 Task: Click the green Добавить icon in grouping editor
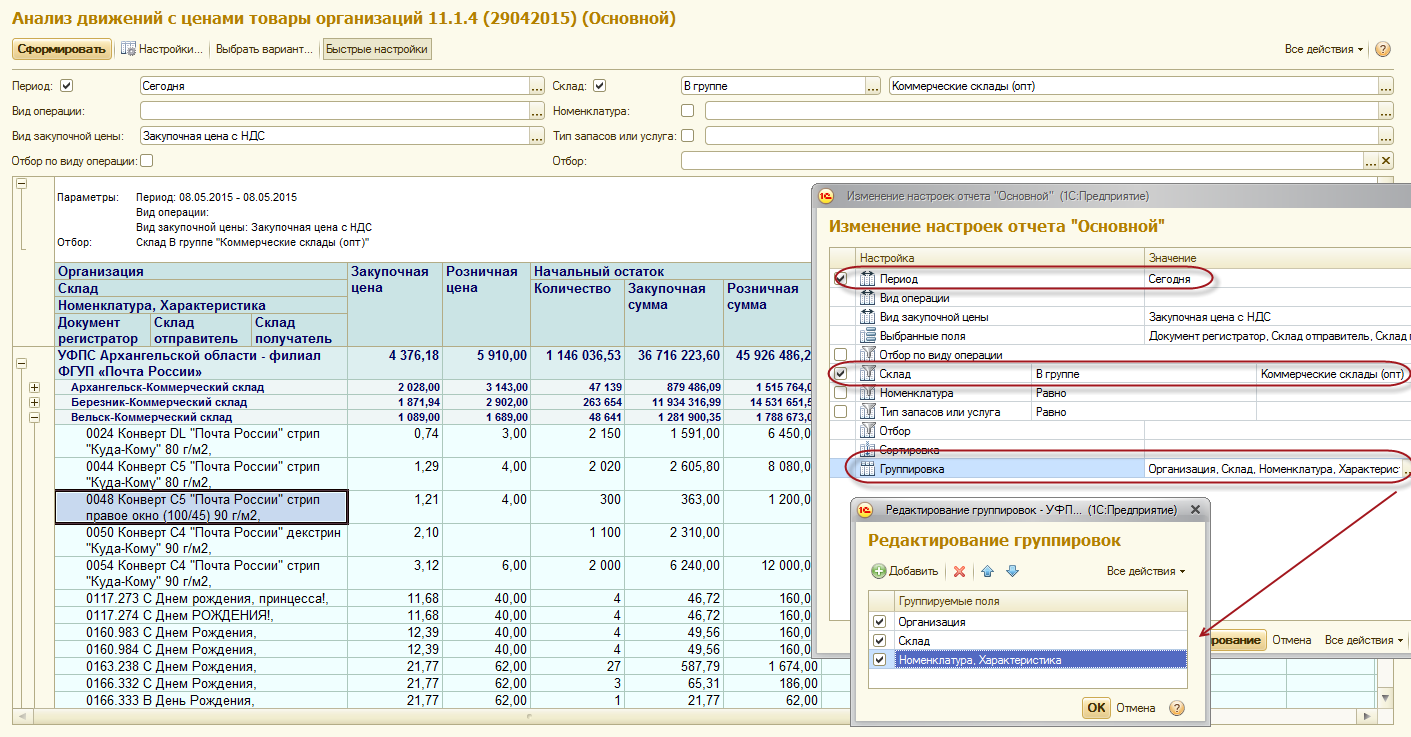coord(879,572)
